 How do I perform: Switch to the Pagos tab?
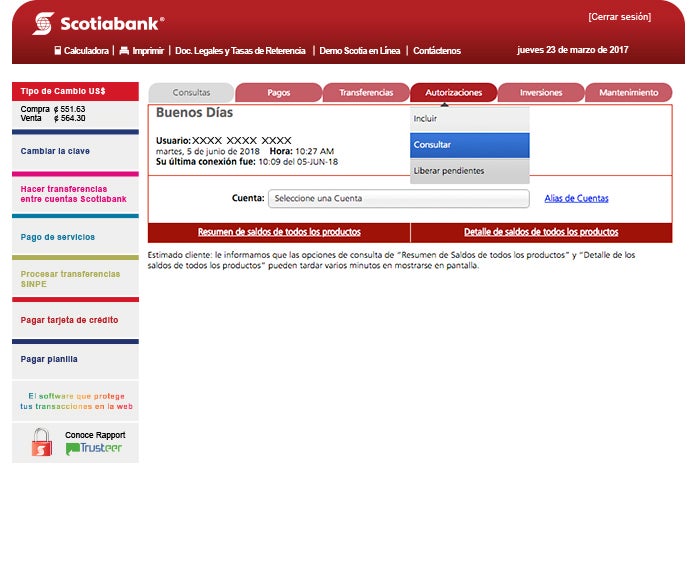(278, 93)
